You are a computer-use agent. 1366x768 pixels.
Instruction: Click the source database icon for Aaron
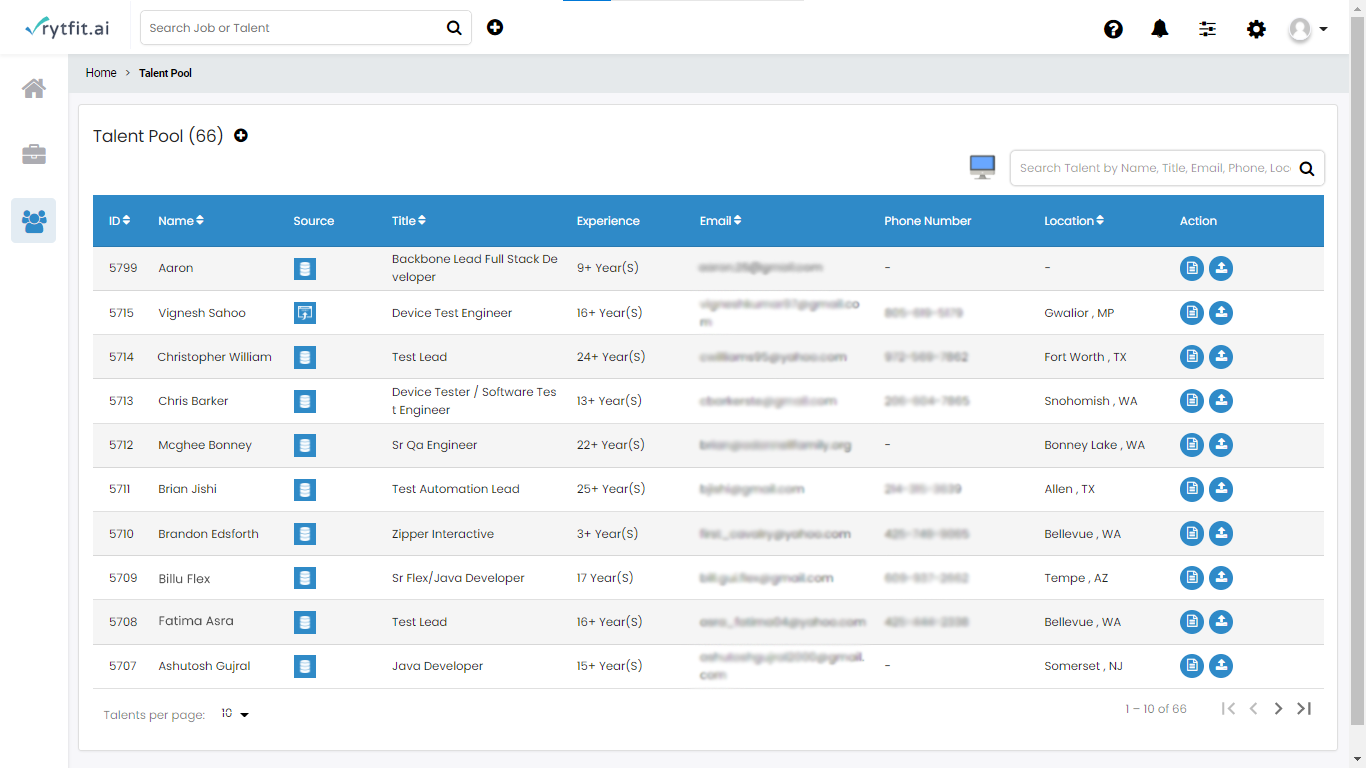[305, 269]
